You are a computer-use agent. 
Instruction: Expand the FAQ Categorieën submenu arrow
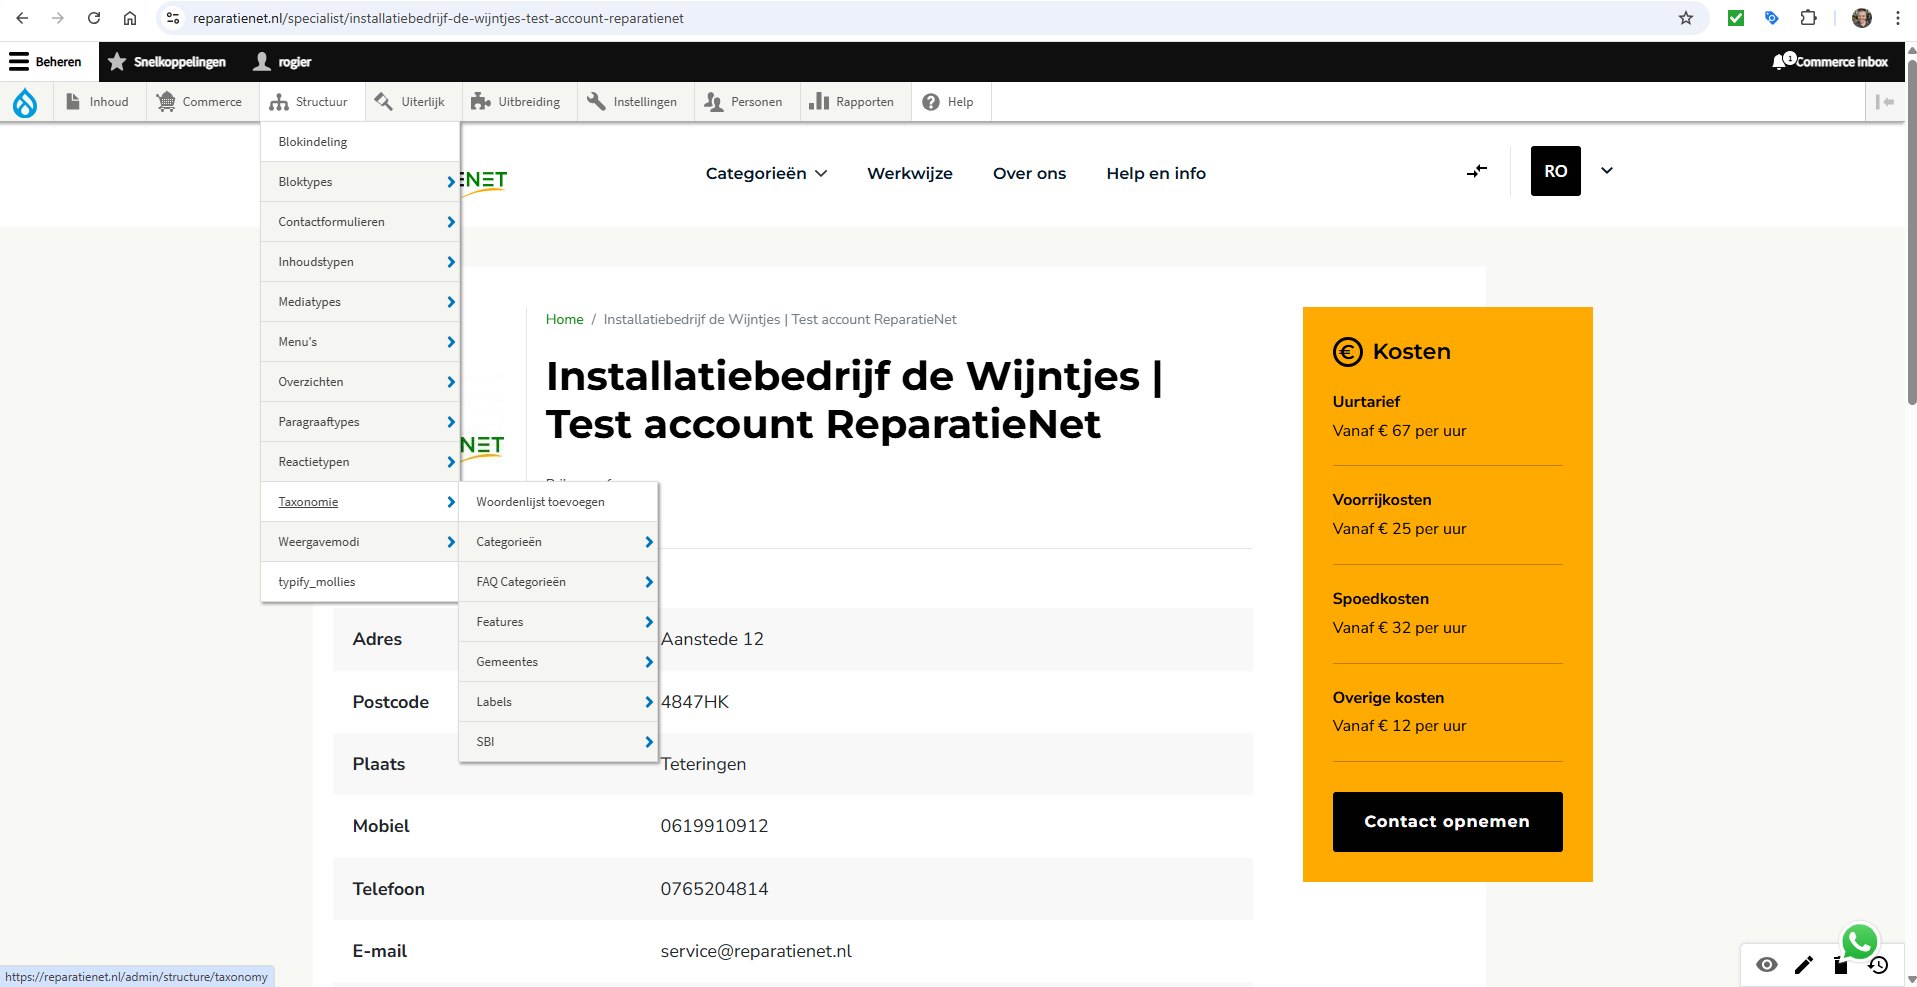coord(649,582)
